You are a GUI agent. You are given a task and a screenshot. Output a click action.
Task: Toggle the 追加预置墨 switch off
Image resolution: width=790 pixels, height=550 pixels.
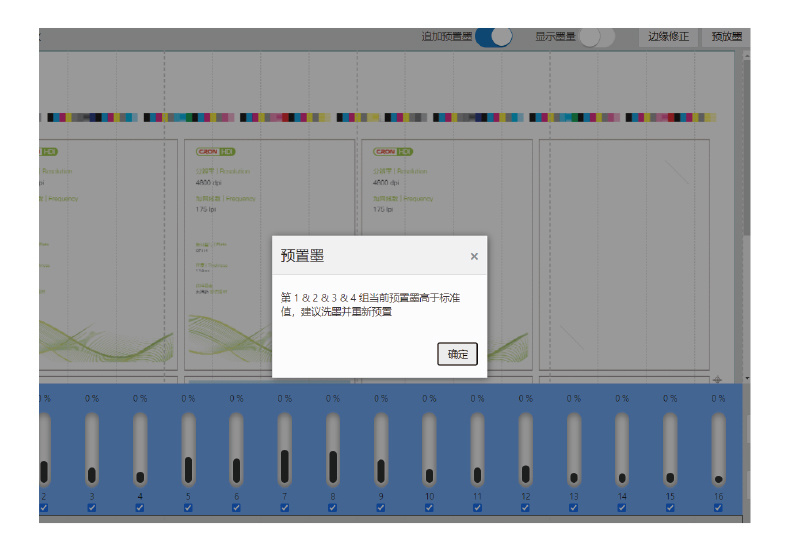point(493,37)
